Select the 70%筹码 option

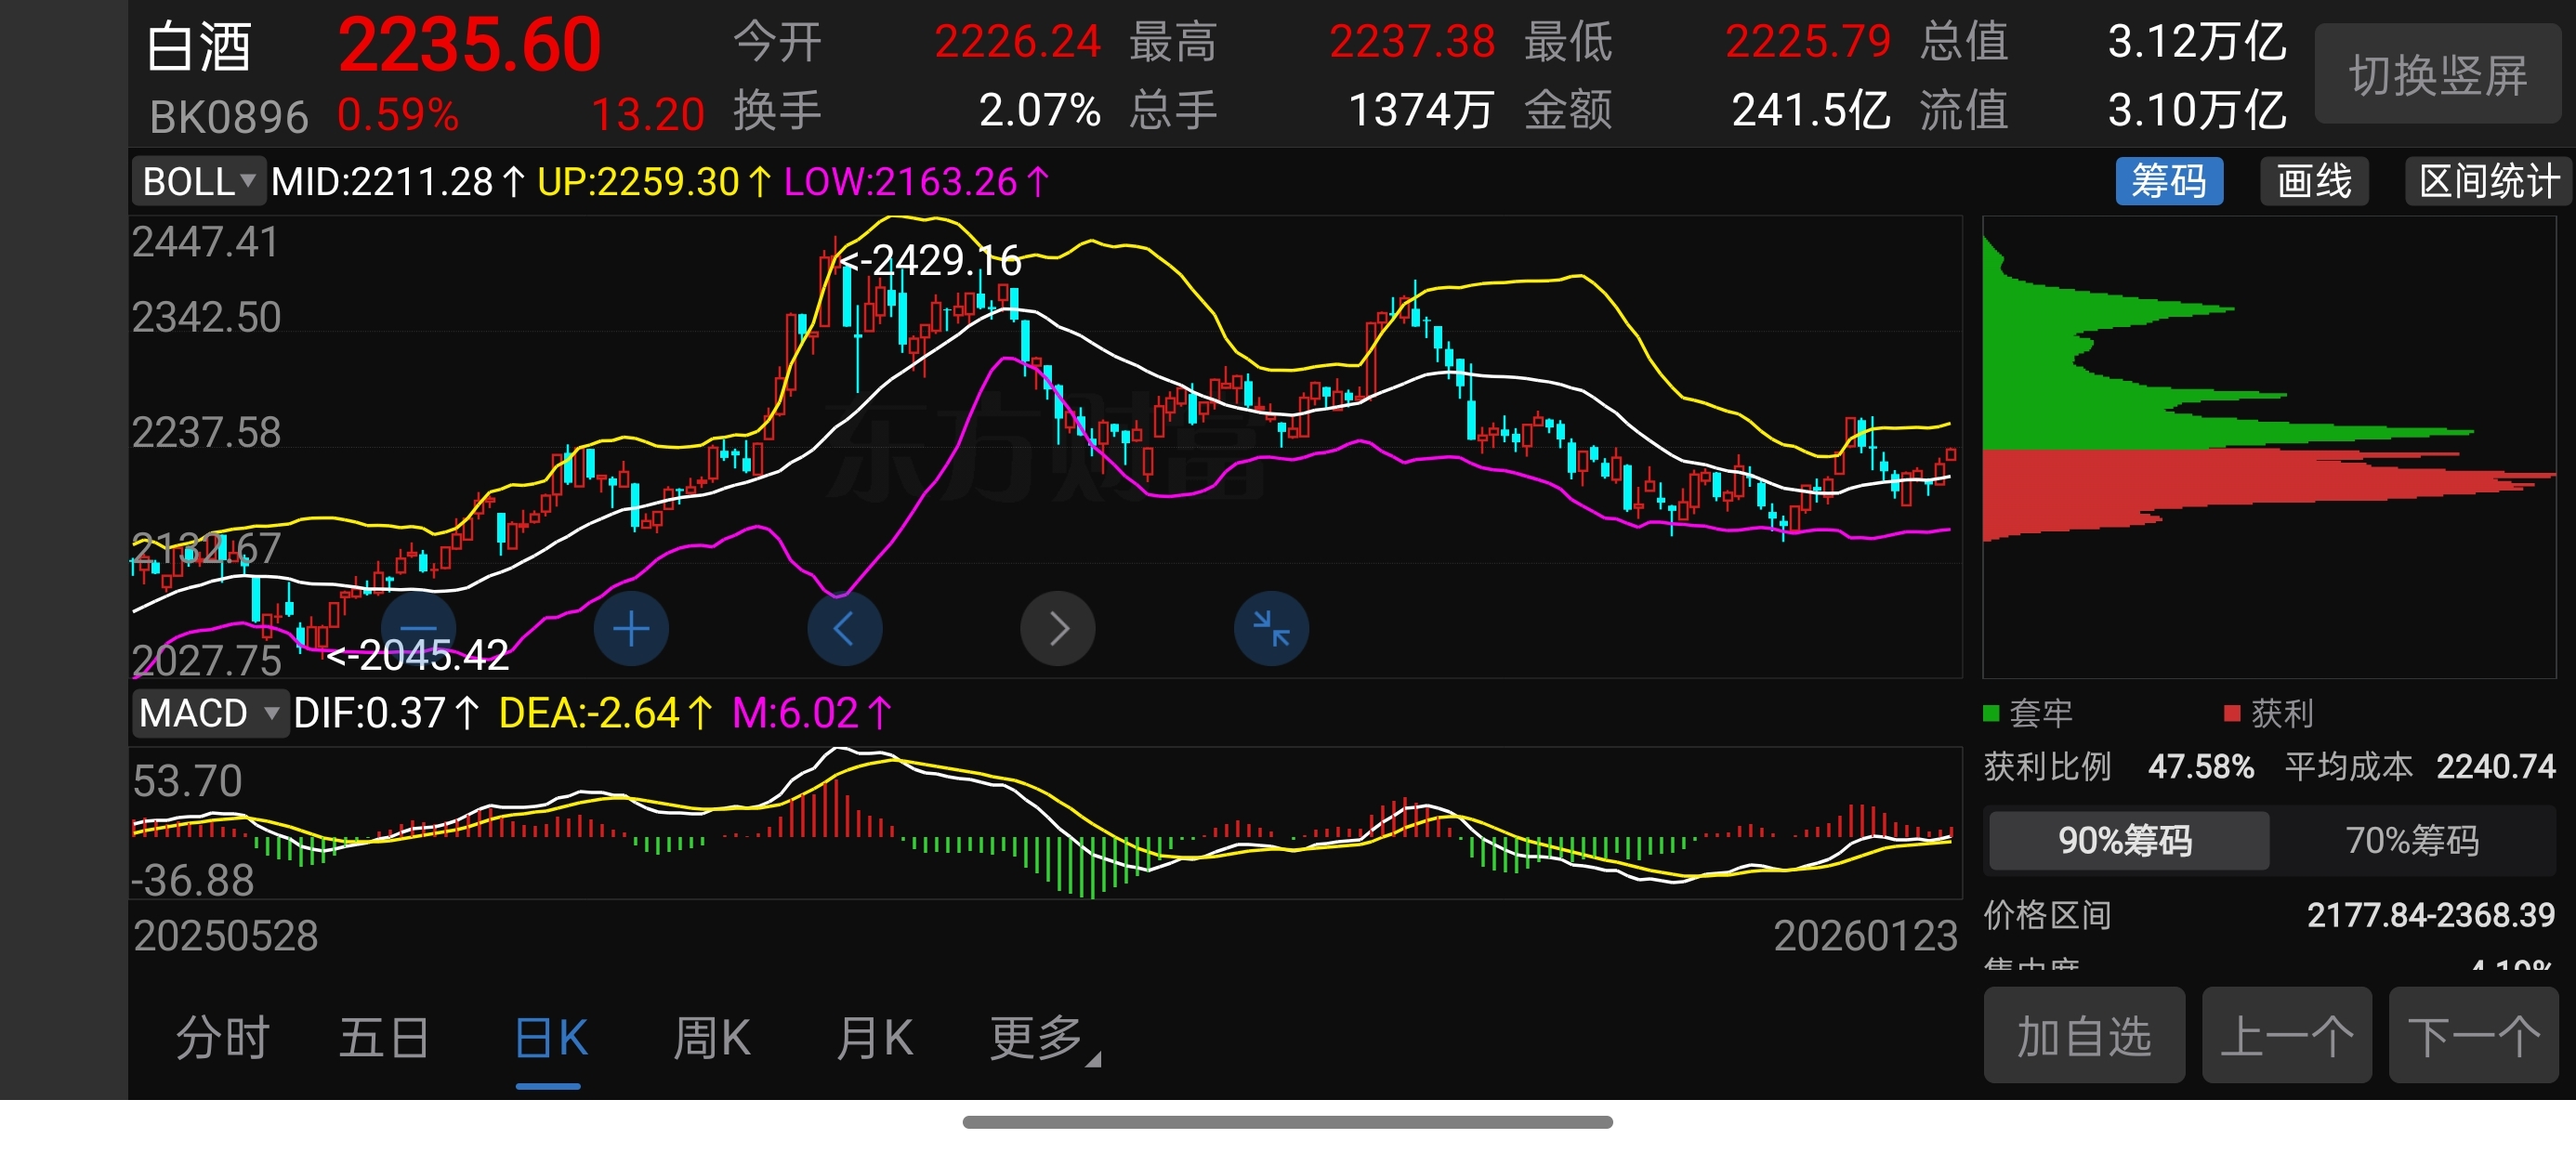pyautogui.click(x=2412, y=840)
